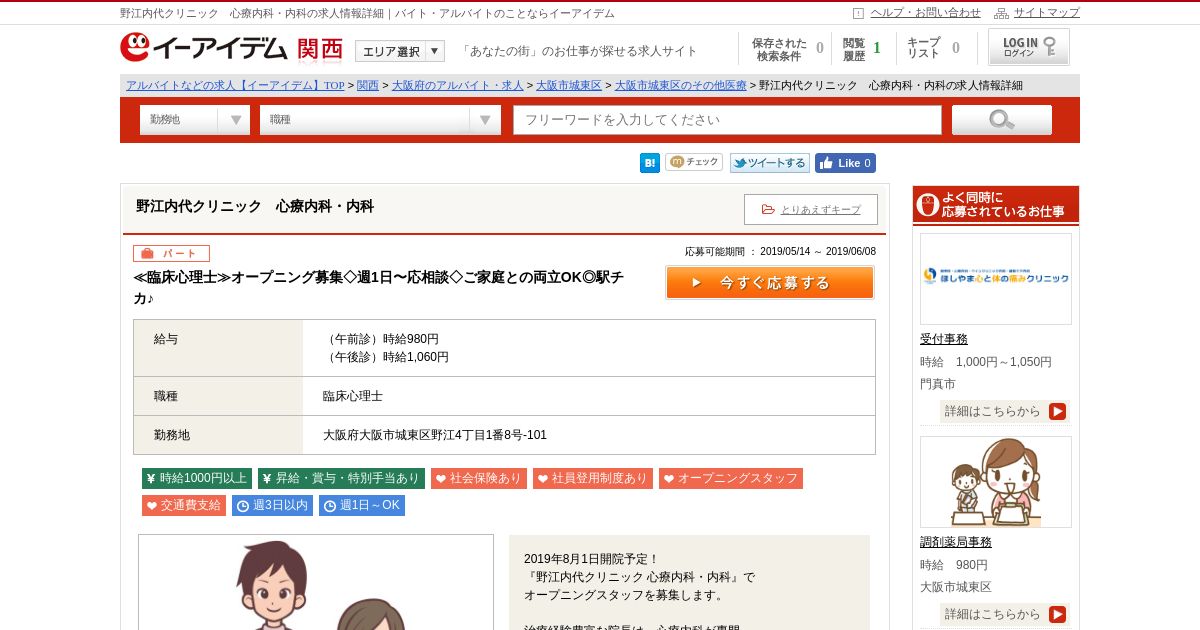Open ヘルプ・お問い合わせ help link
Screen dimensions: 1200x630
[x=925, y=12]
